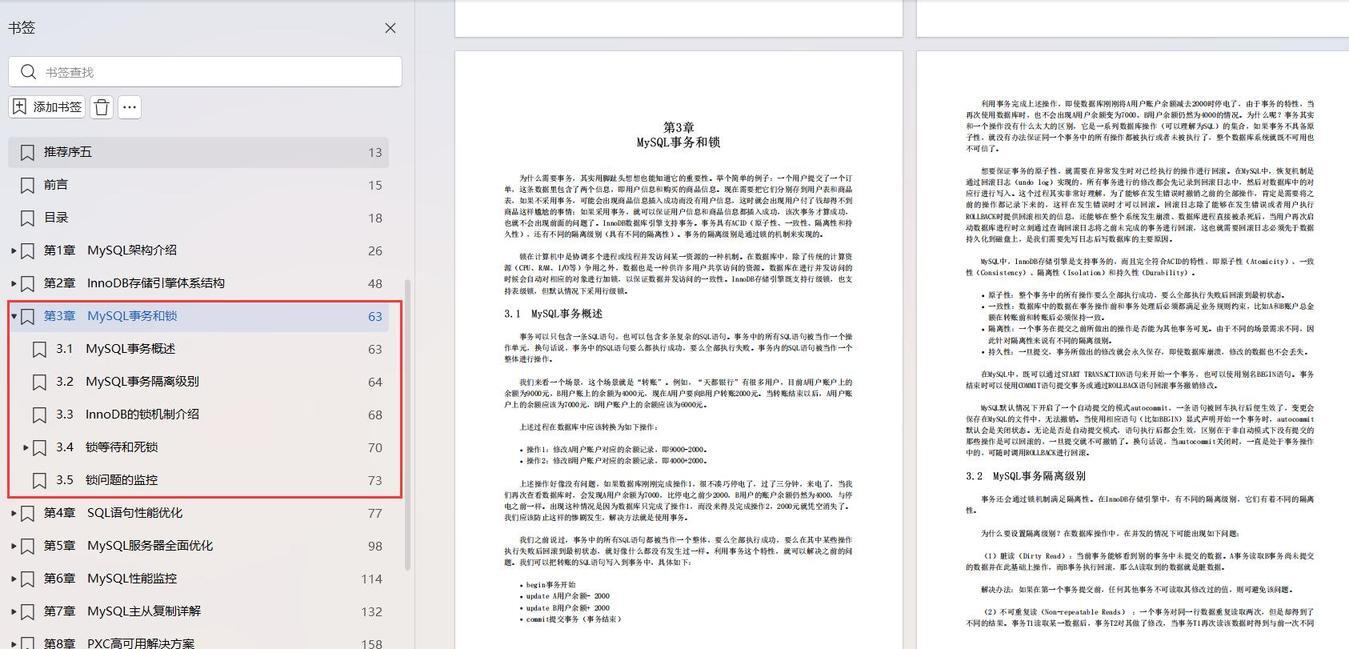The height and width of the screenshot is (649, 1349).
Task: Click the trash delete bookmark icon
Action: (101, 107)
